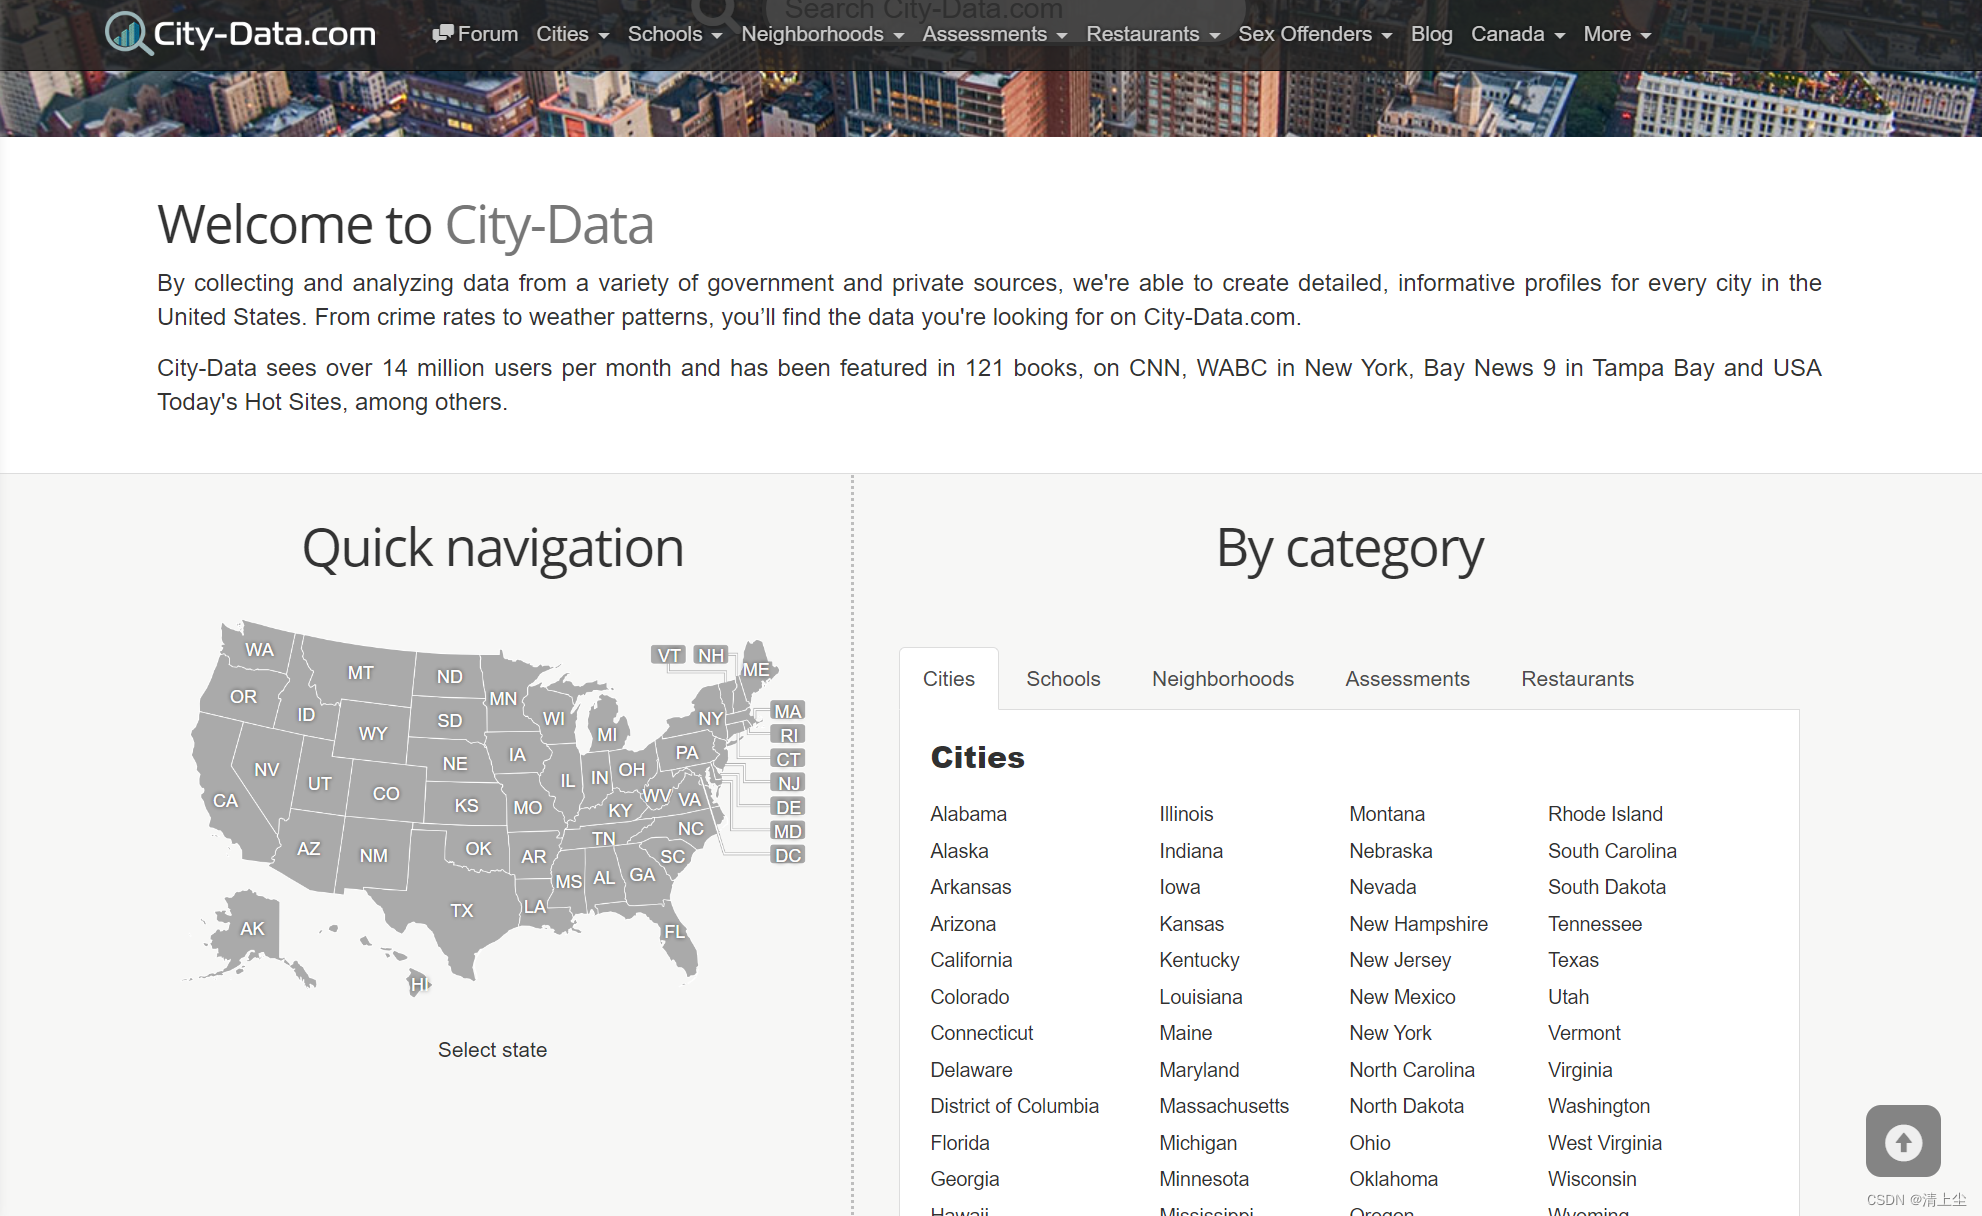
Task: Select Washington (WA) on the map
Action: [259, 650]
